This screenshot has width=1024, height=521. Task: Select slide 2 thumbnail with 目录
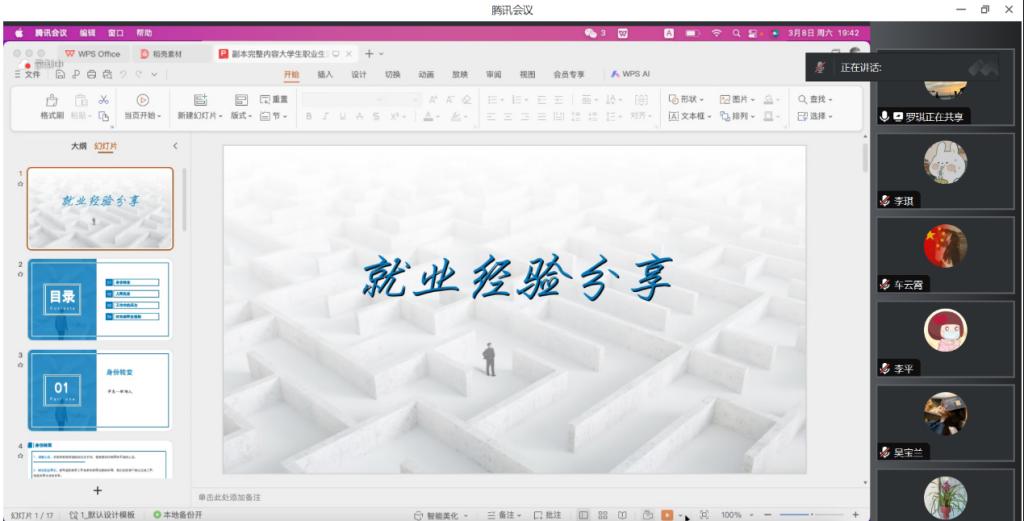99,299
